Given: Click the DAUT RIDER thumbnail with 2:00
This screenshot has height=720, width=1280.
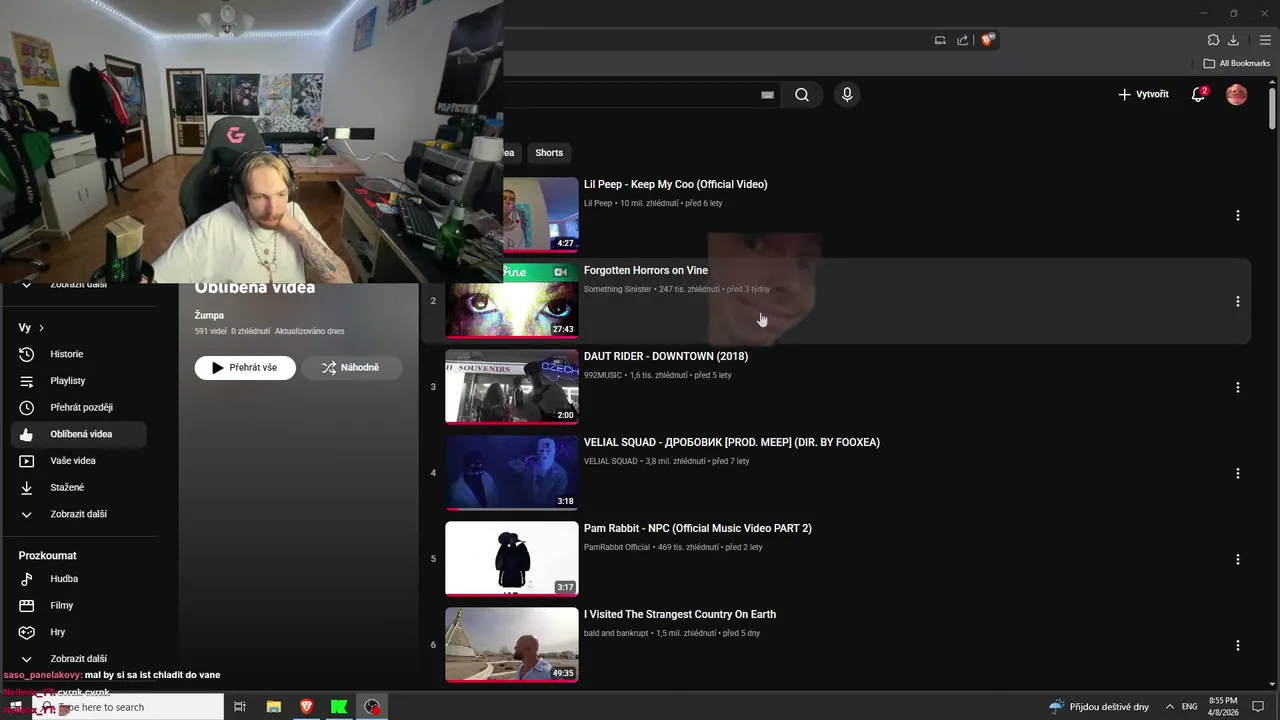Looking at the screenshot, I should [511, 386].
